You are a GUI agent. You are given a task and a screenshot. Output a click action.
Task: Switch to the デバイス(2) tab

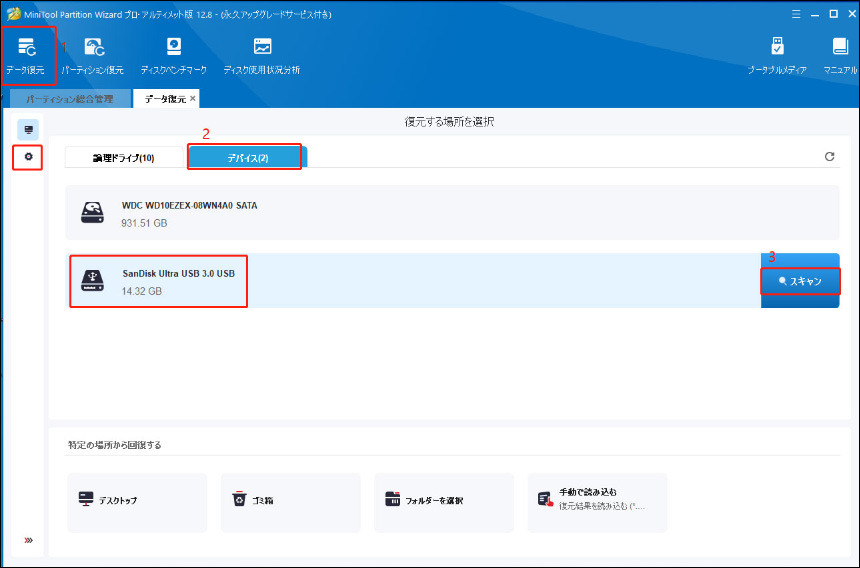247,158
